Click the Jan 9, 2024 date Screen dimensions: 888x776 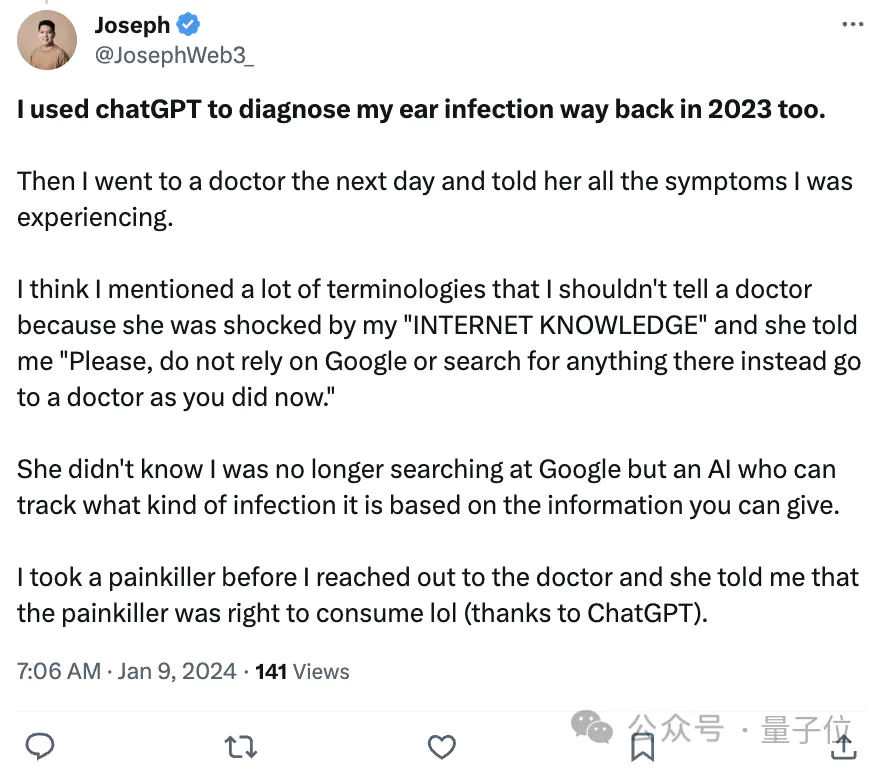coord(177,671)
